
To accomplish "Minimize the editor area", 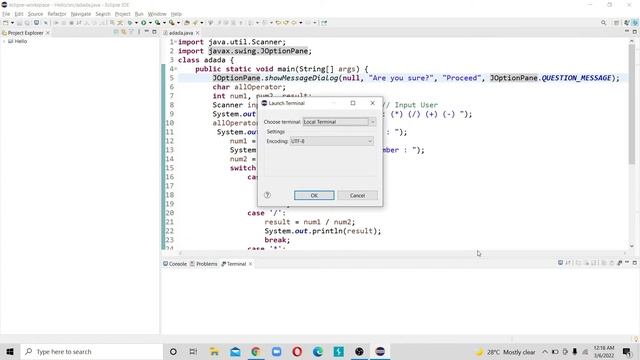I will pos(627,31).
